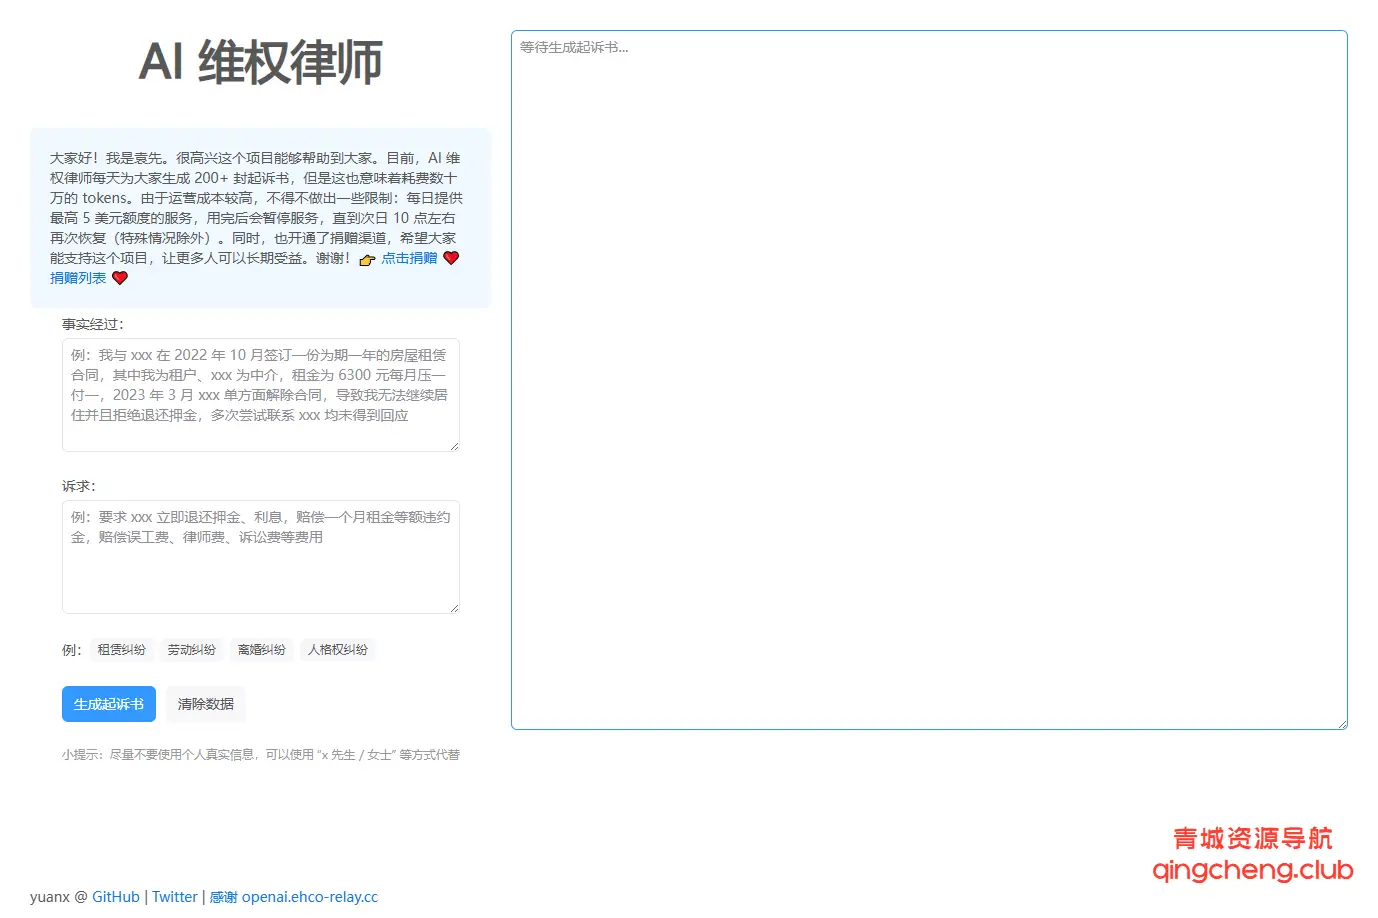The width and height of the screenshot is (1378, 918).
Task: Click inside the 诉求 text area
Action: 260,556
